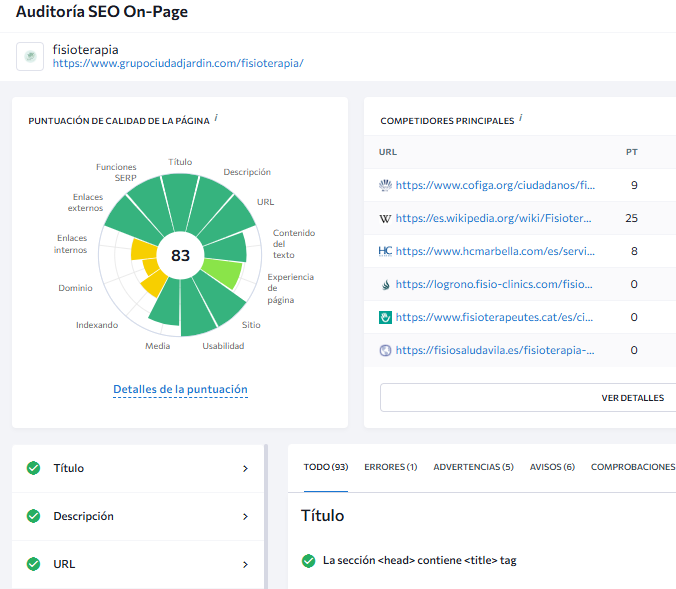Viewport: 676px width, 589px height.
Task: Open cofiga.org competitor link
Action: coord(495,185)
